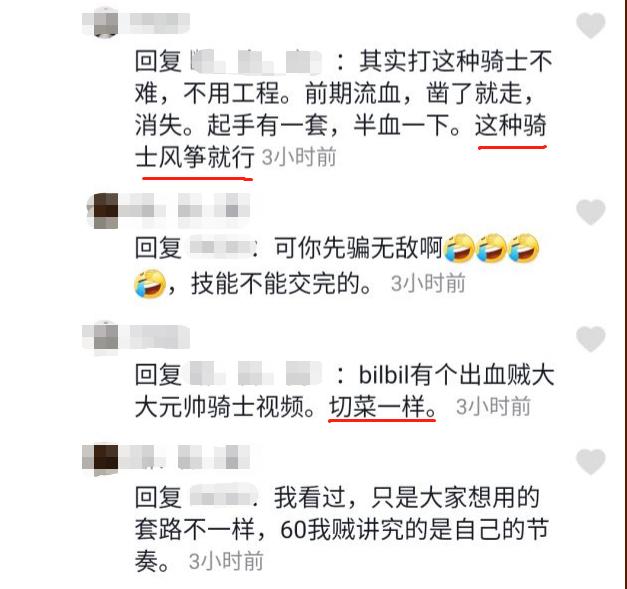Viewport: 627px width, 589px height.
Task: Tap underlined text 切菜一样
Action: click(x=382, y=407)
